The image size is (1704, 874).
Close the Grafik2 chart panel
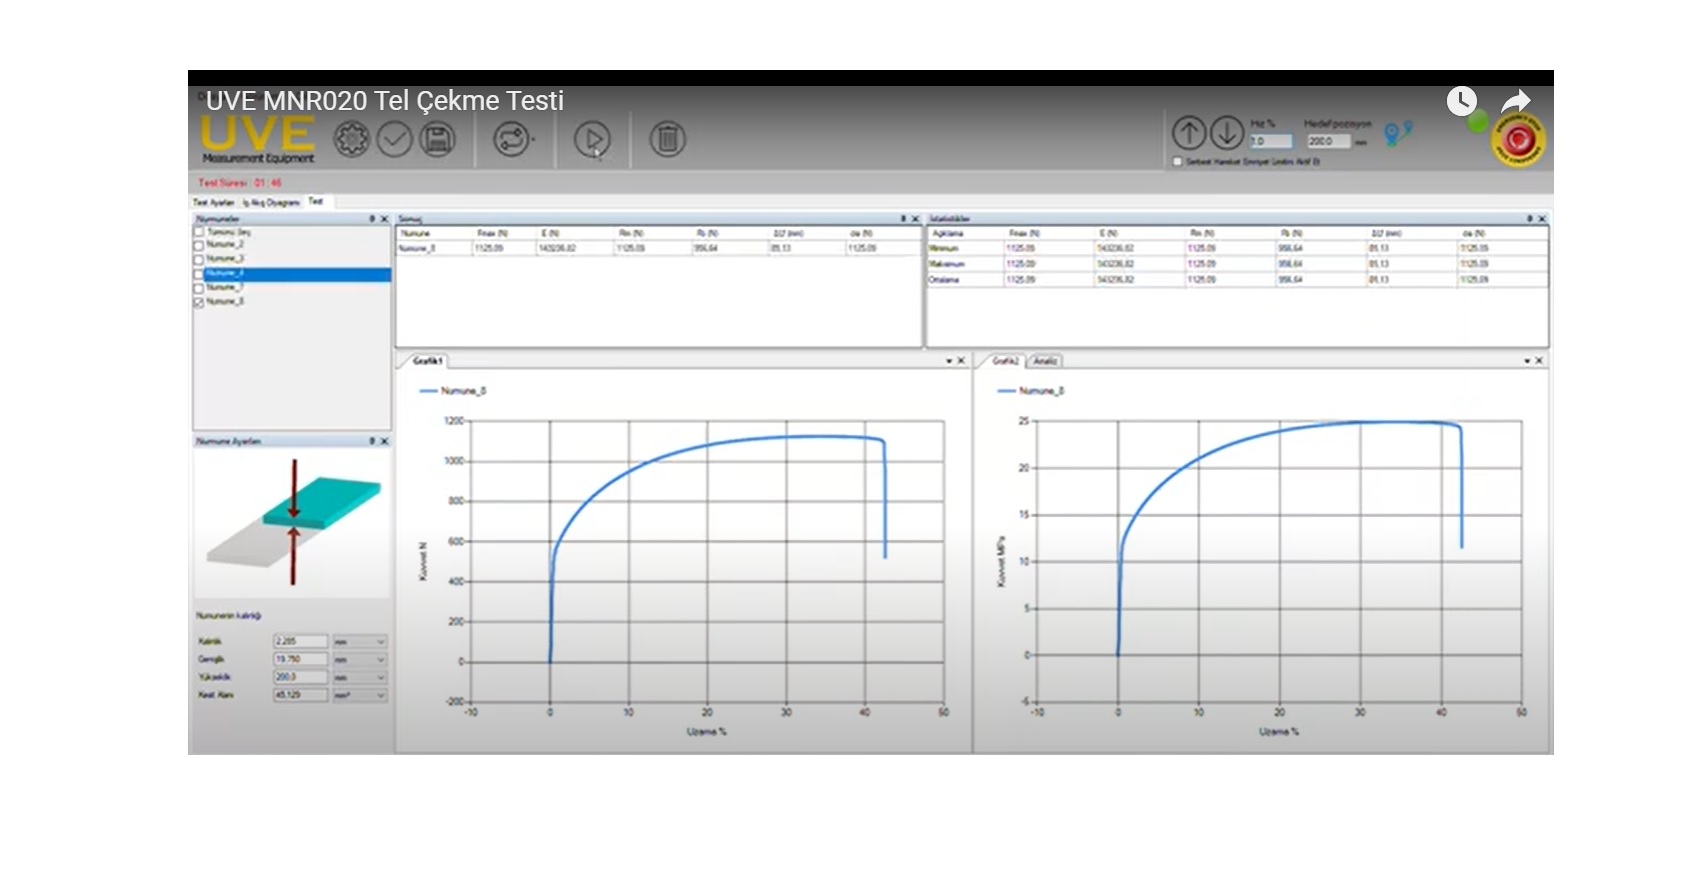tap(1539, 360)
